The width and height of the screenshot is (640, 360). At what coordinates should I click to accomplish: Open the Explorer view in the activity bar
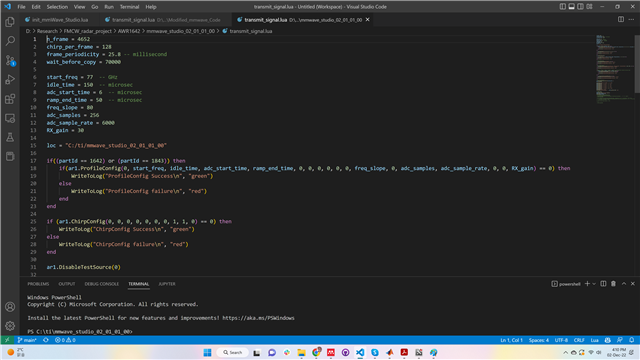10,22
